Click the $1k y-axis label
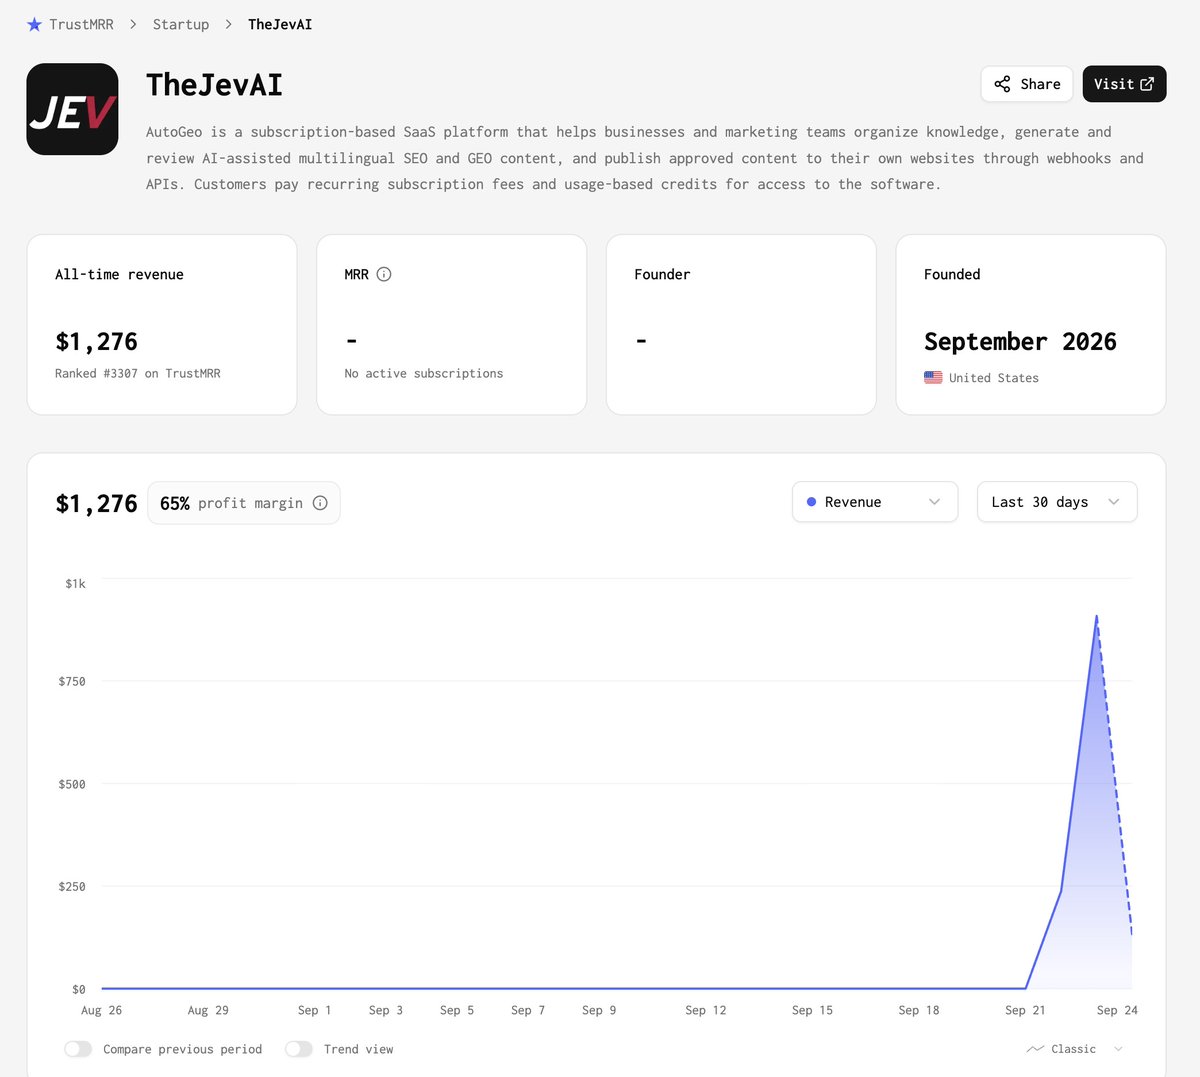 click(75, 583)
